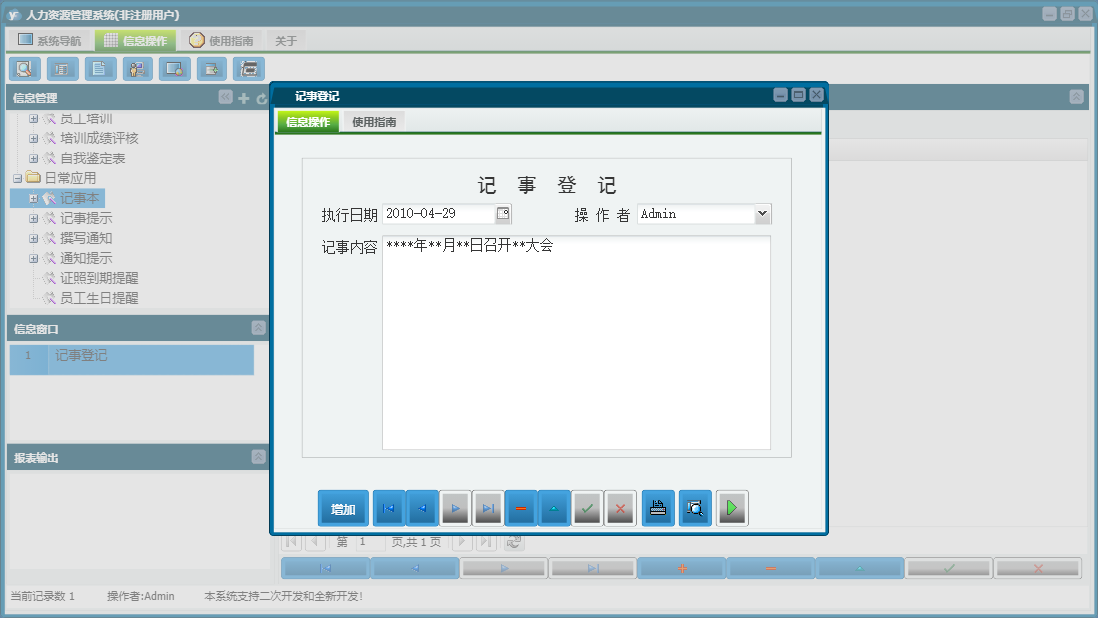Select 证照到期提醒 in the tree

[x=99, y=278]
